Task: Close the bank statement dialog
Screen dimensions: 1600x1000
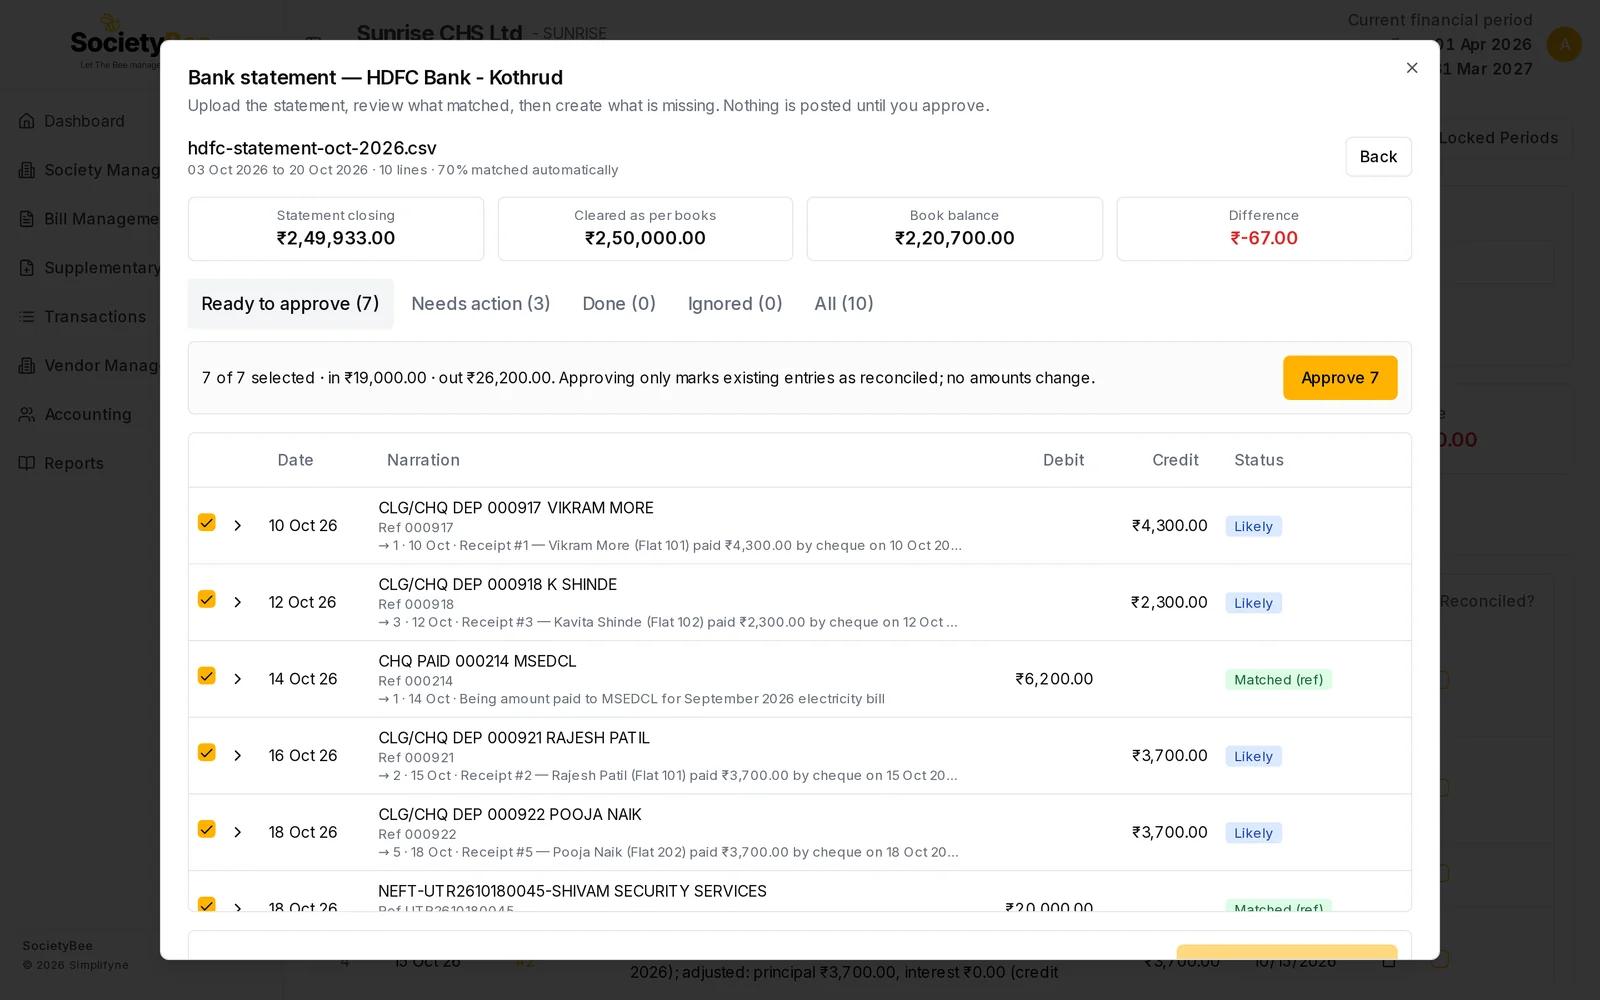Action: click(x=1412, y=68)
